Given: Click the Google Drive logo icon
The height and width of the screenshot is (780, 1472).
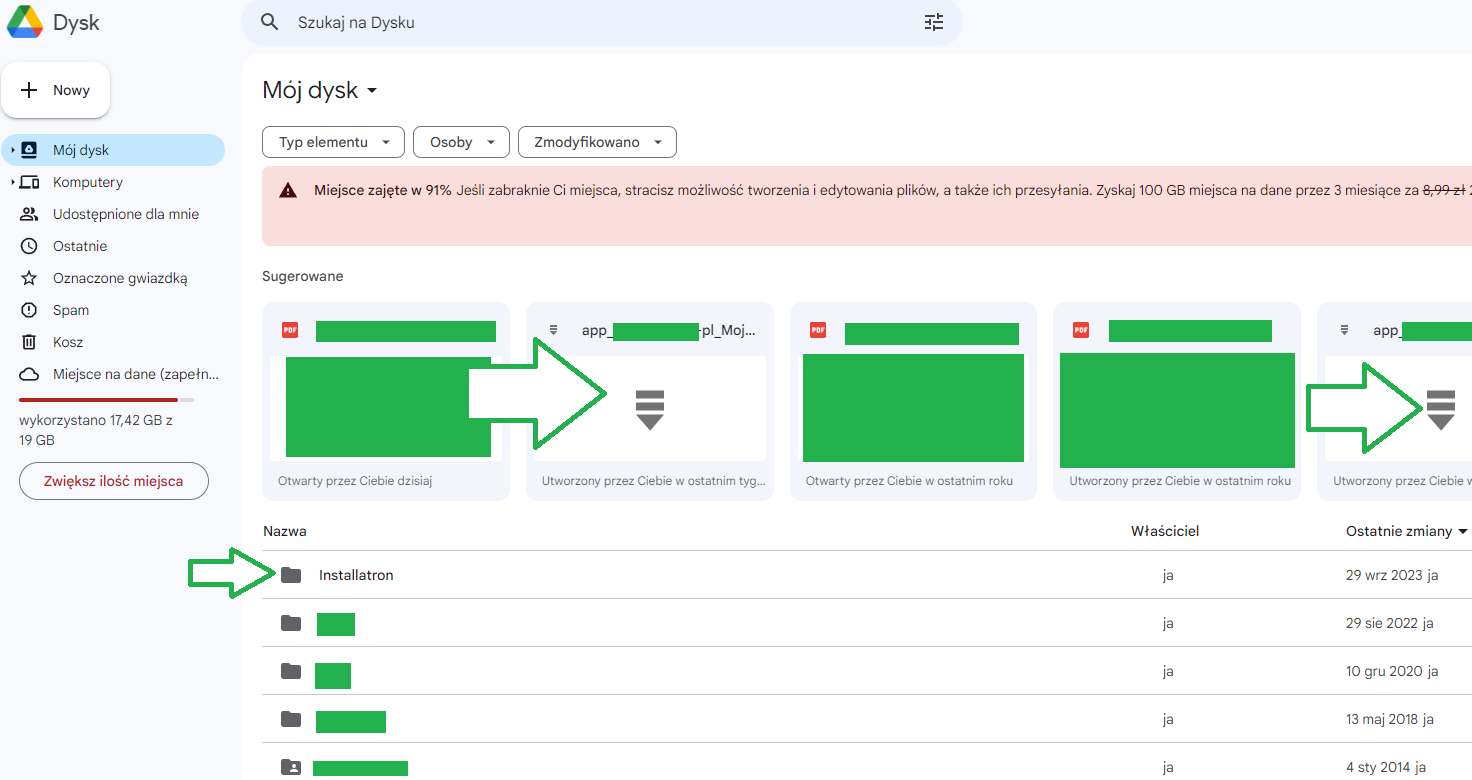Looking at the screenshot, I should (25, 22).
